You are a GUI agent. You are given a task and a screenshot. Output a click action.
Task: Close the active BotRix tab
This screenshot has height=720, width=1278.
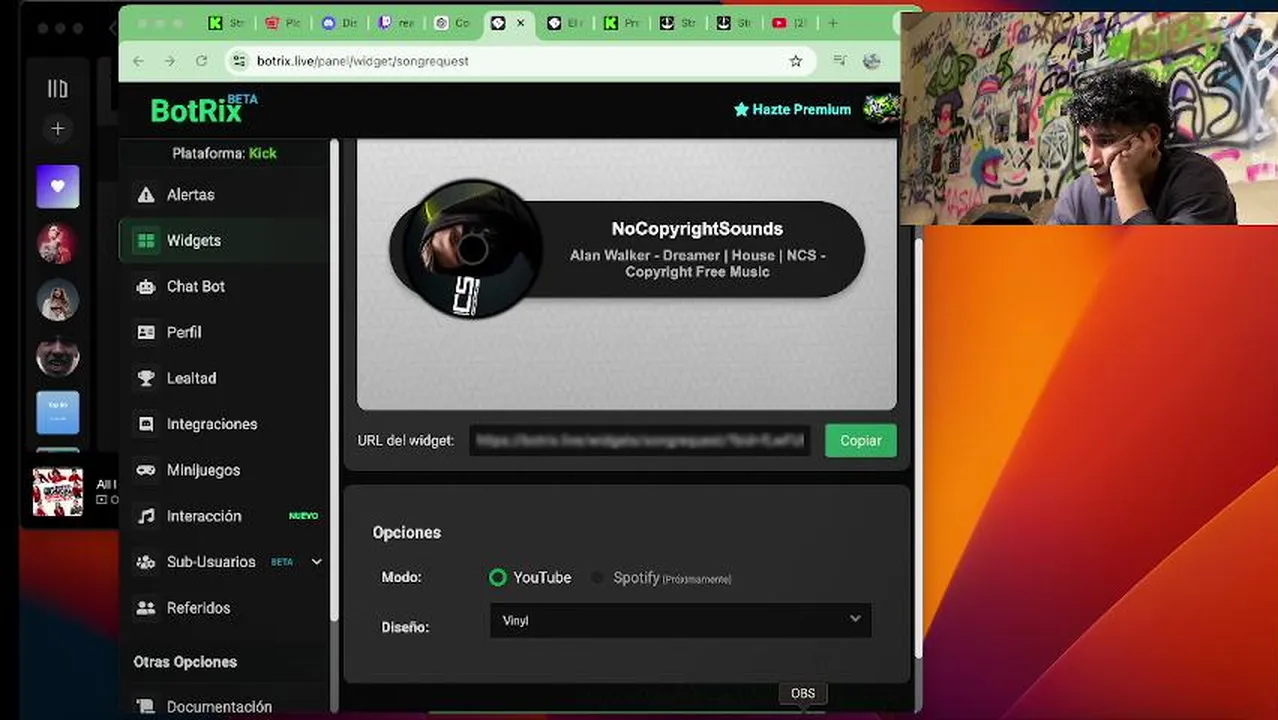pyautogui.click(x=520, y=23)
